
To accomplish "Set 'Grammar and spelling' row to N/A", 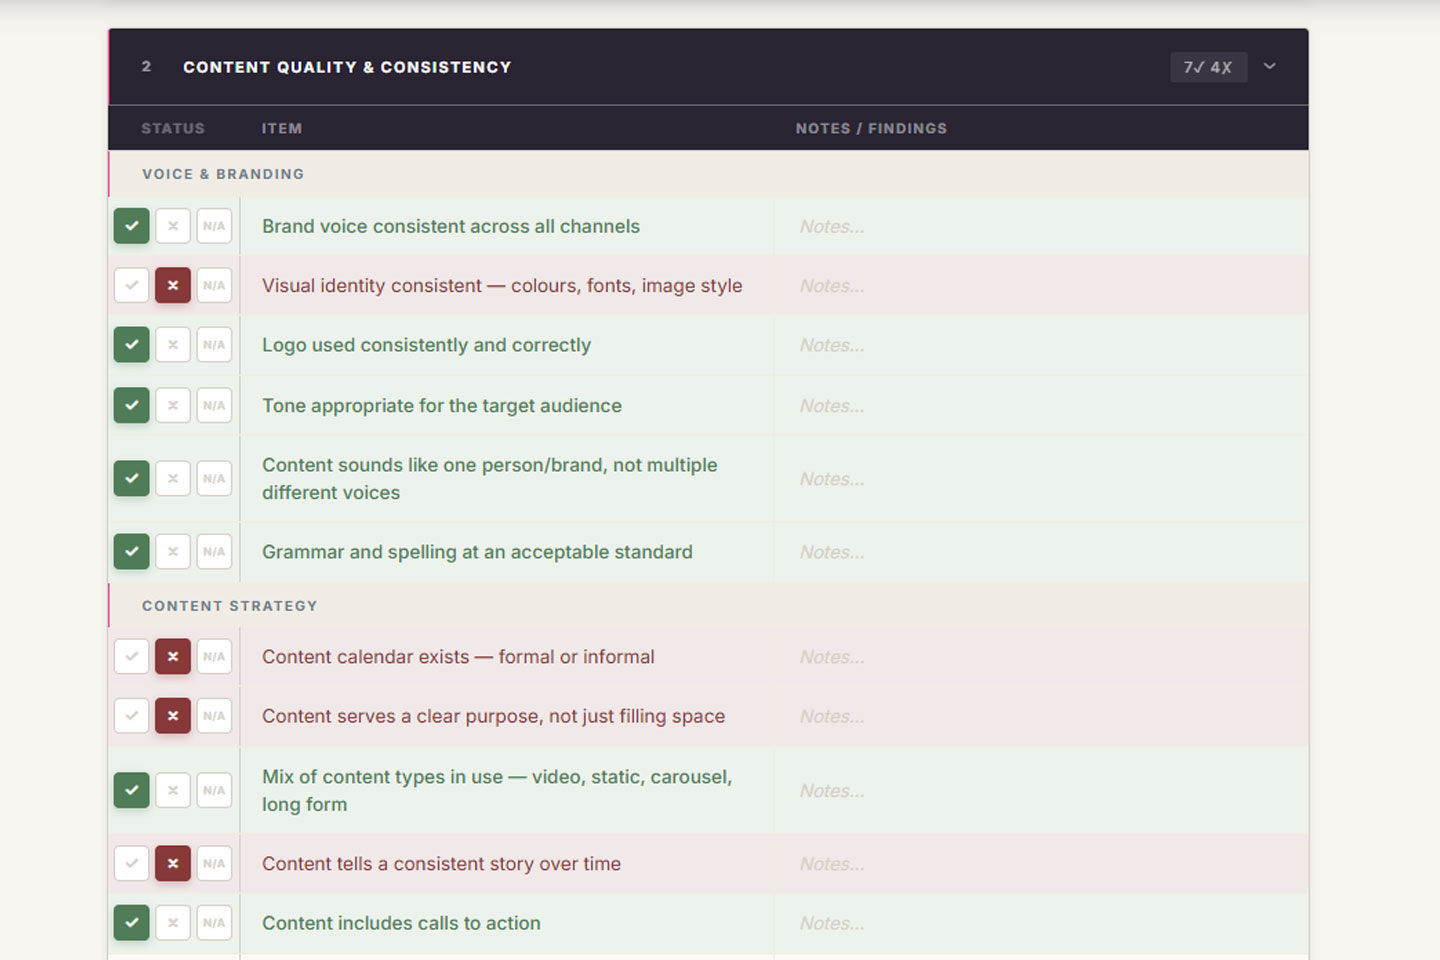I will point(214,551).
